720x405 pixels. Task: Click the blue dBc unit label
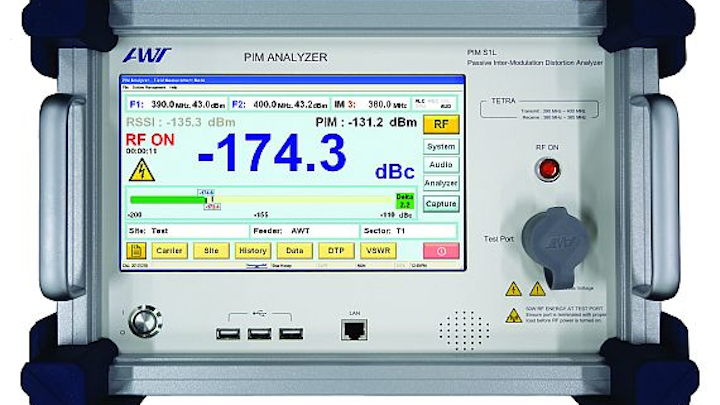coord(395,172)
